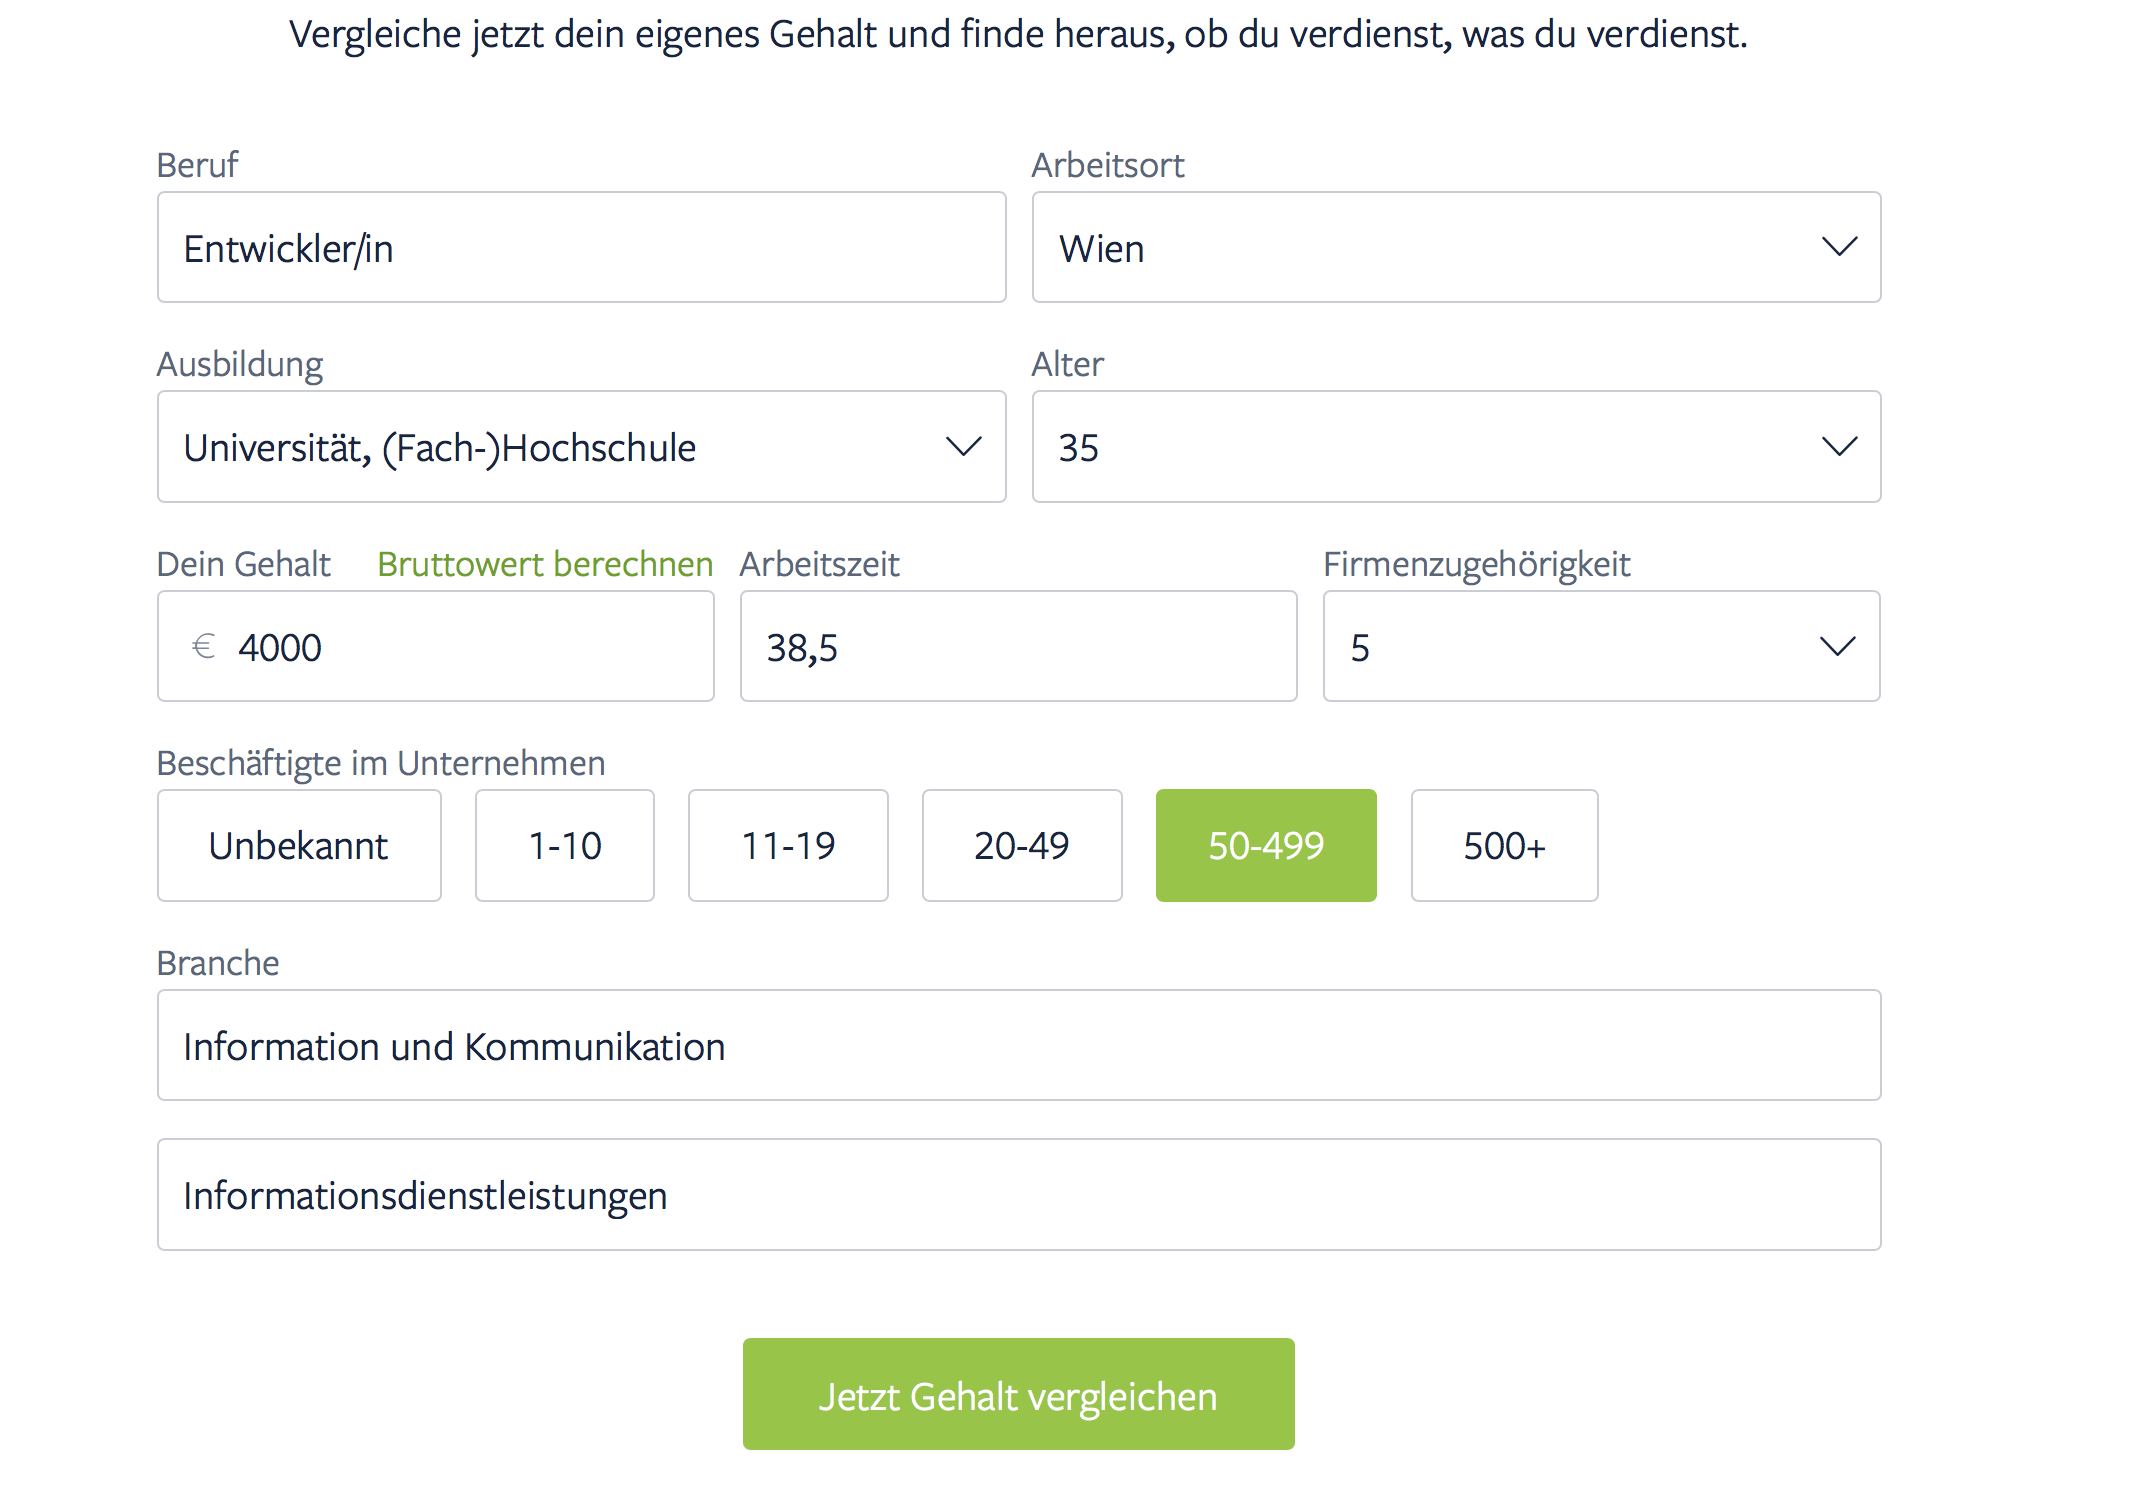Click the Arbeitsort dropdown chevron arrow
The image size is (2140, 1492).
[x=1839, y=247]
